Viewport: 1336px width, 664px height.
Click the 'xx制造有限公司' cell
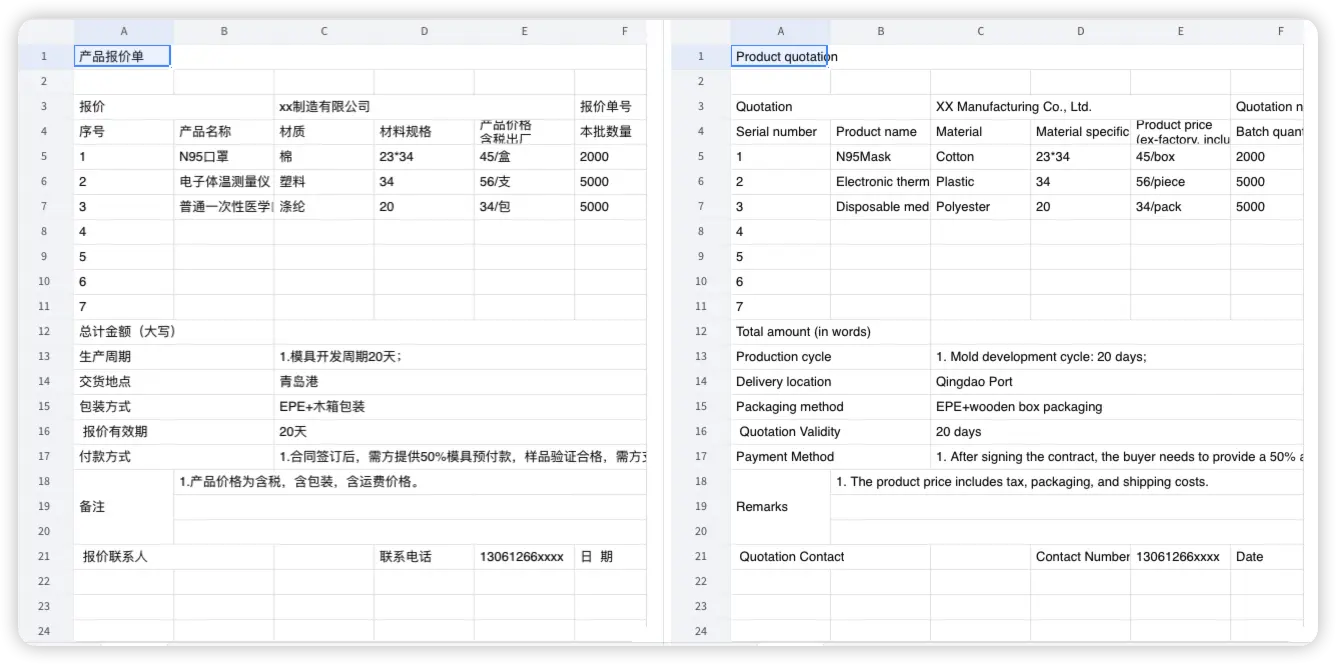click(x=424, y=106)
